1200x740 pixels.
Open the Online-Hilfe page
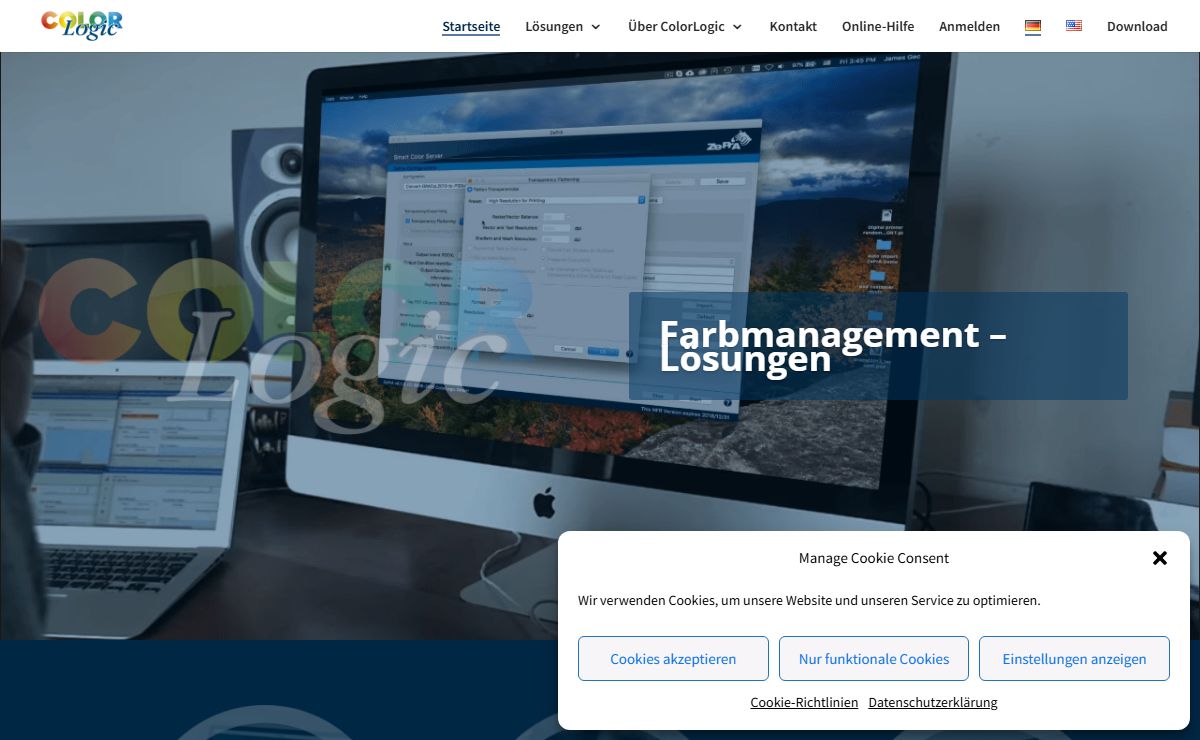coord(878,27)
